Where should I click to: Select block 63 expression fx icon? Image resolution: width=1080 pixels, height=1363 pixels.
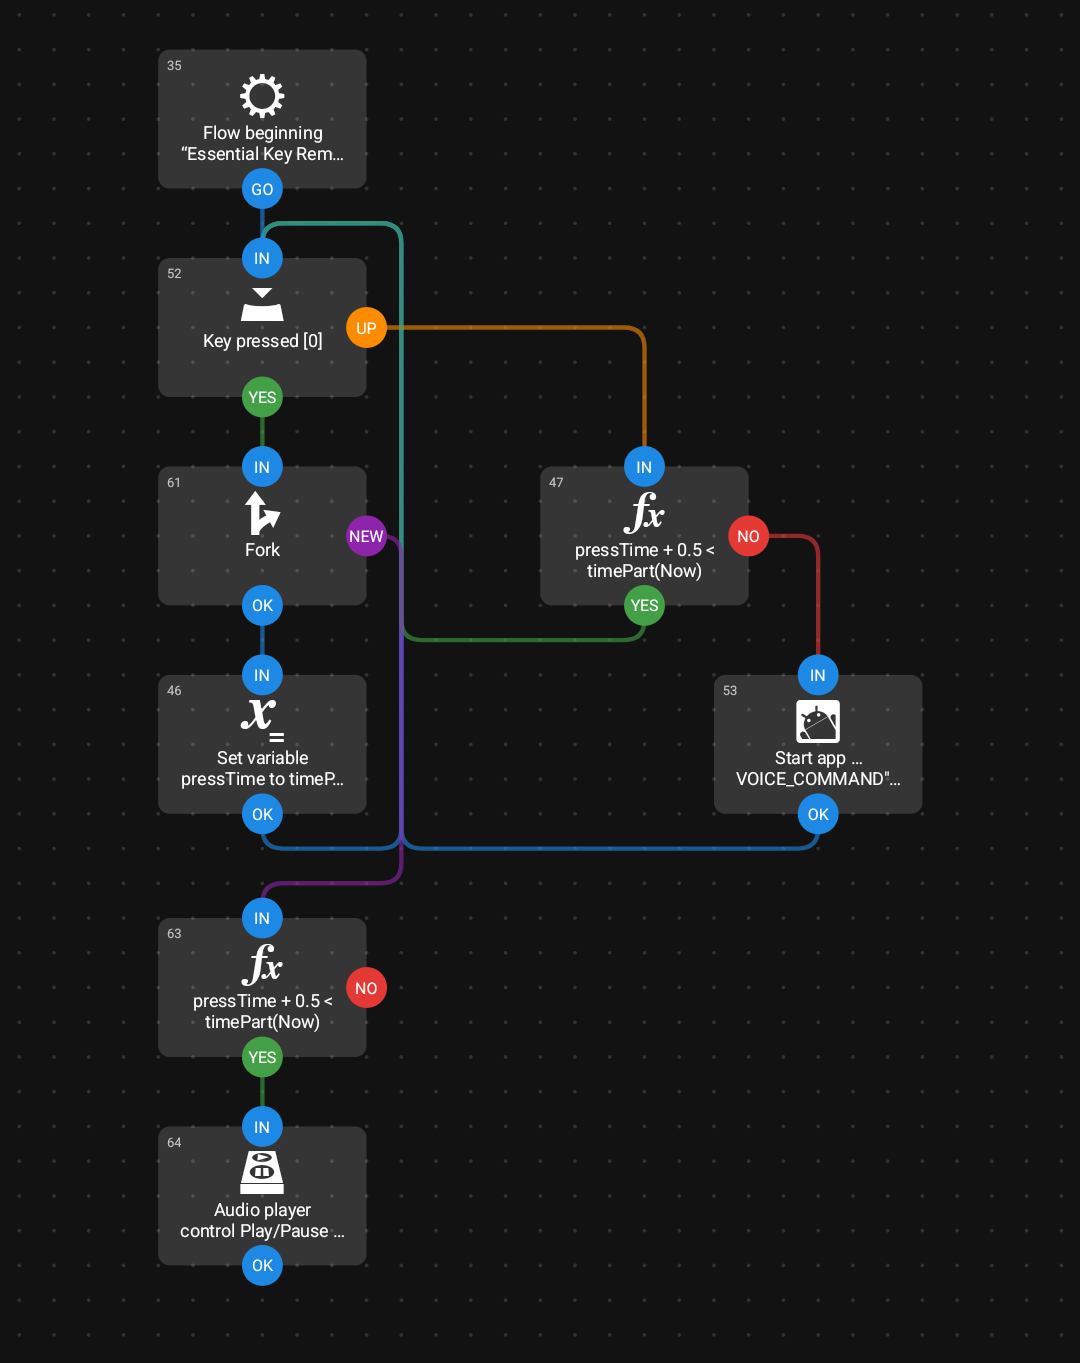(262, 964)
